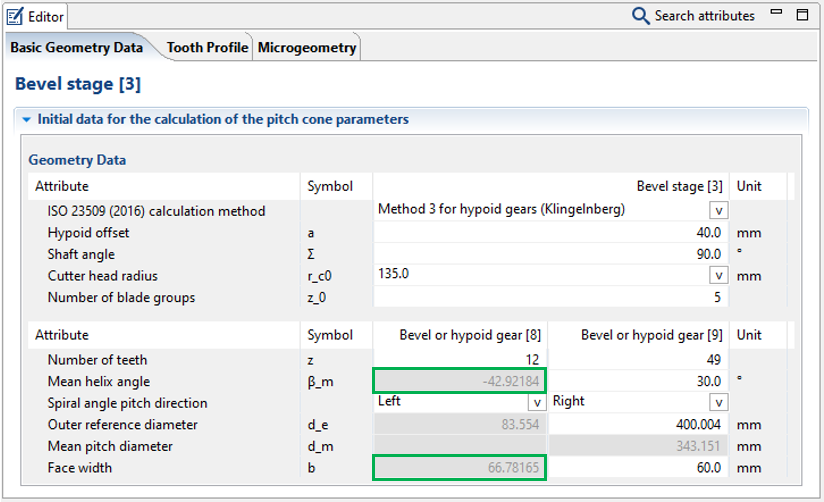This screenshot has width=824, height=502.
Task: Click the Shaft angle value field
Action: (x=550, y=254)
